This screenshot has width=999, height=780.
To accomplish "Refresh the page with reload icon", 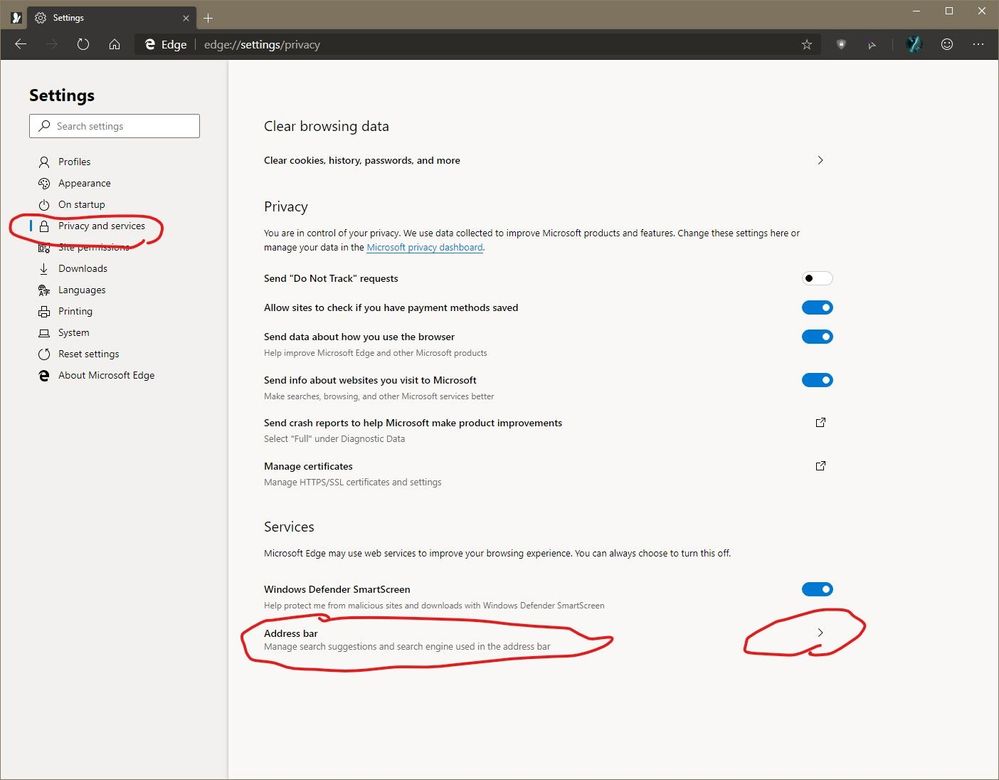I will point(83,44).
